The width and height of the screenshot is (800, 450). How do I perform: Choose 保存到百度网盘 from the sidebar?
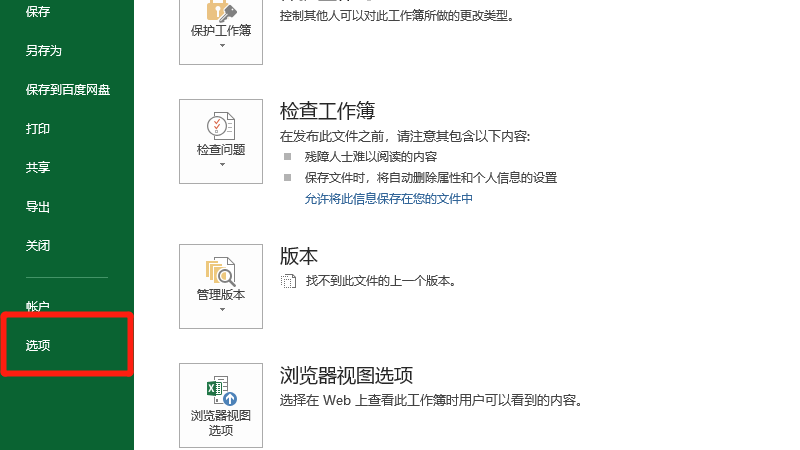pyautogui.click(x=67, y=90)
